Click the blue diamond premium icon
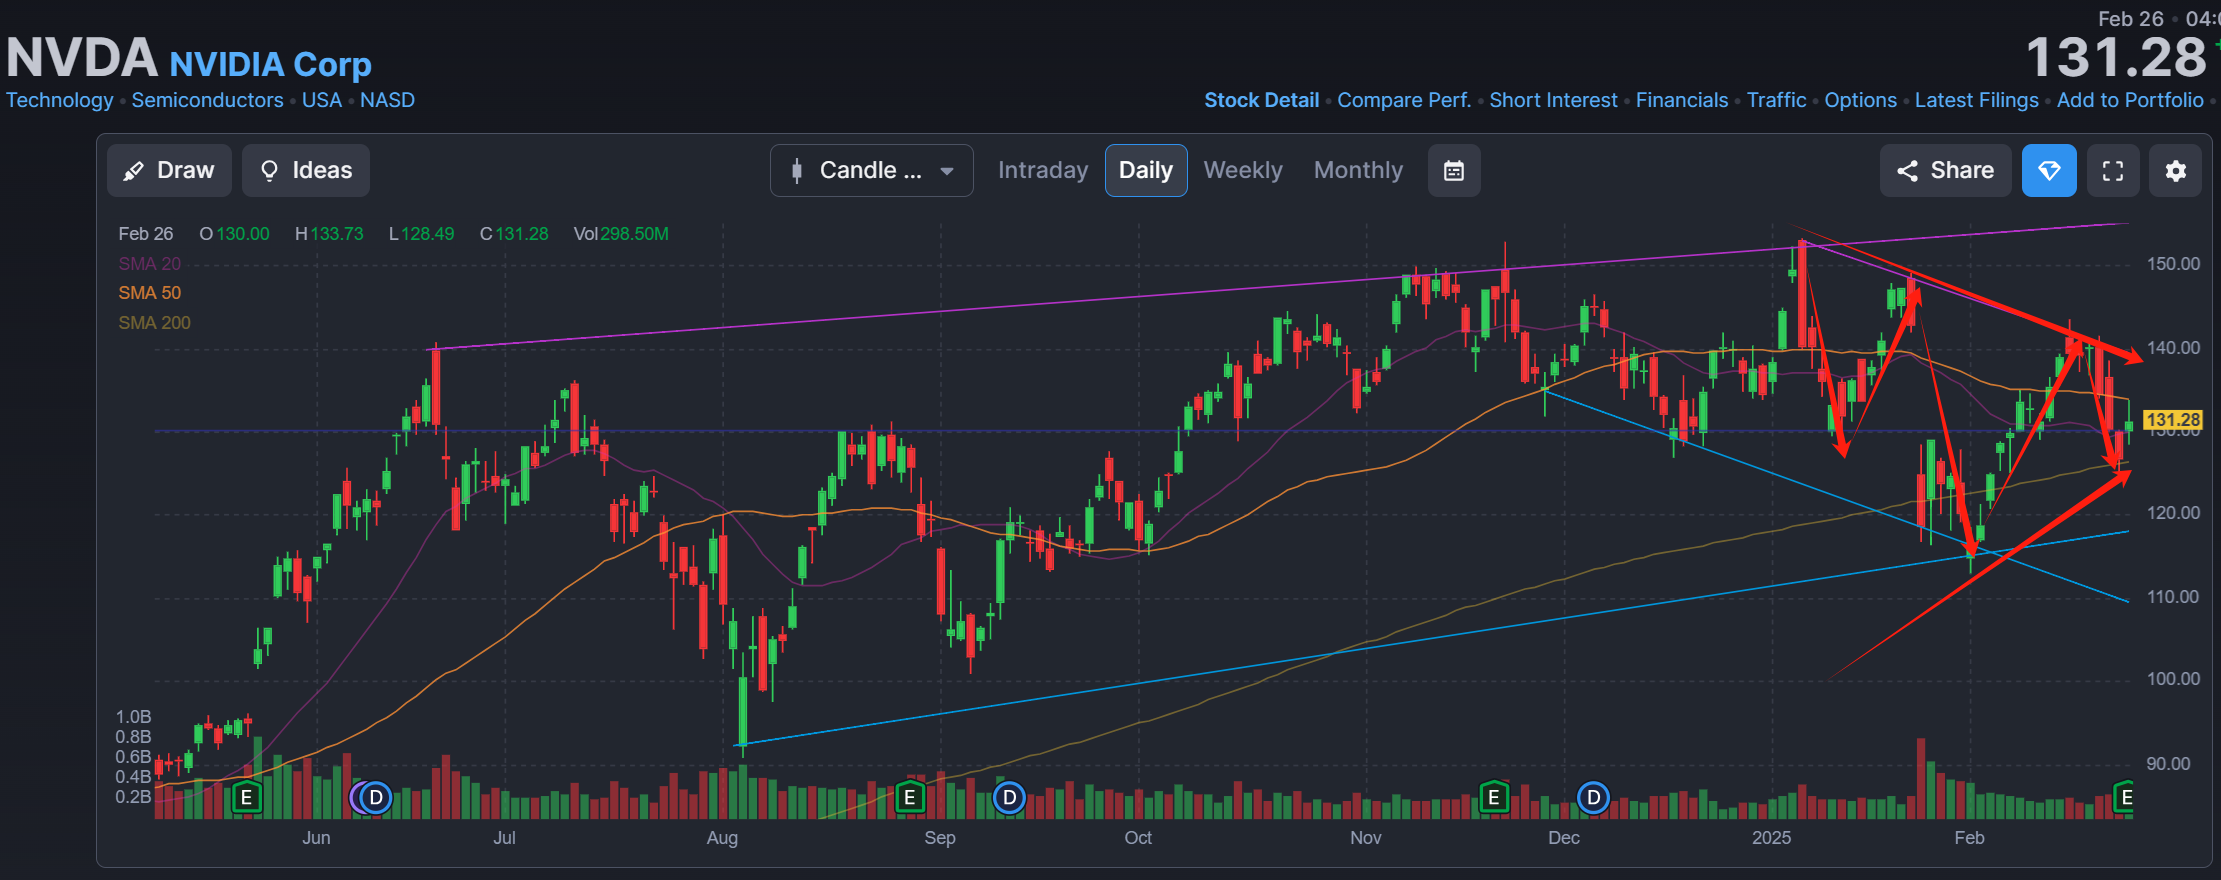 tap(2049, 171)
